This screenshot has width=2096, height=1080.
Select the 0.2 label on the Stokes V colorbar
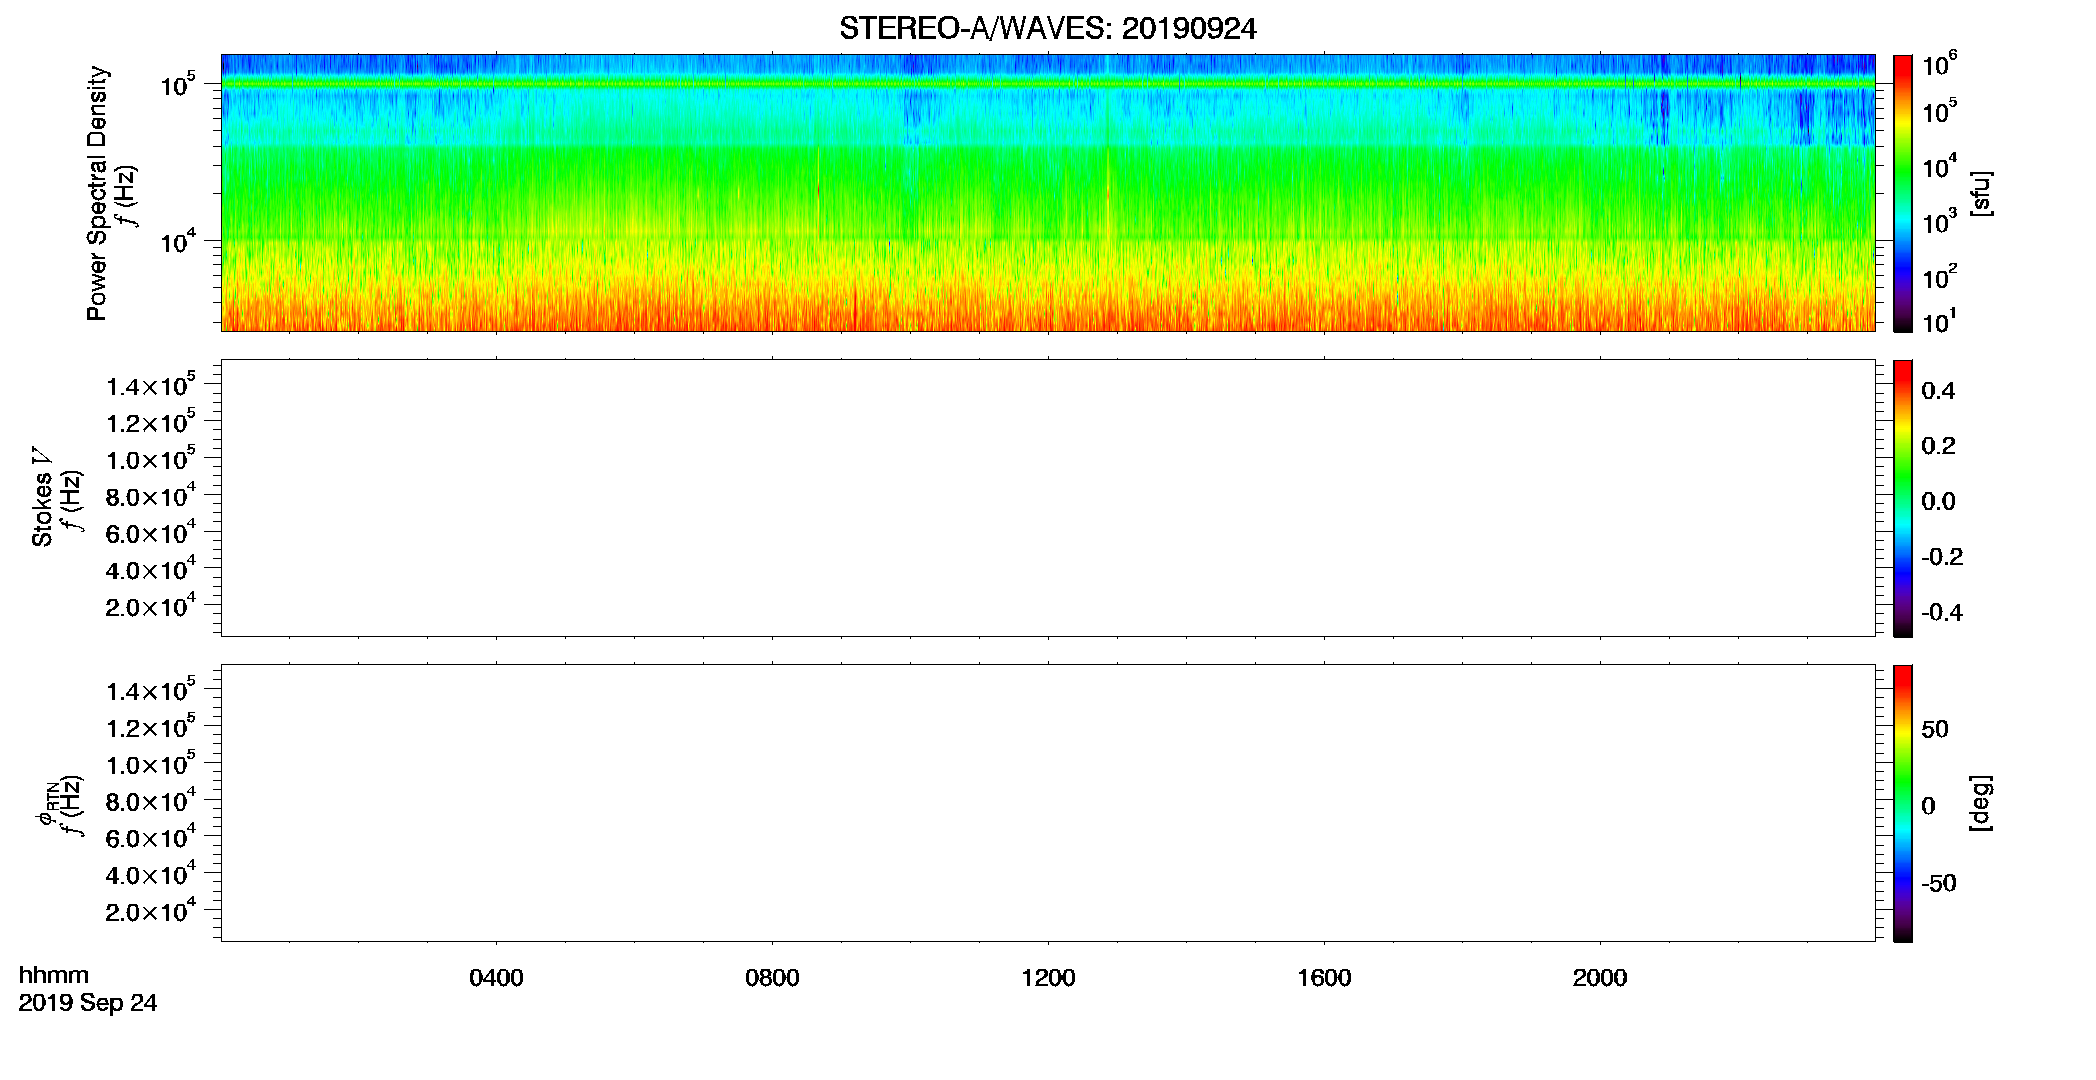[x=1938, y=446]
